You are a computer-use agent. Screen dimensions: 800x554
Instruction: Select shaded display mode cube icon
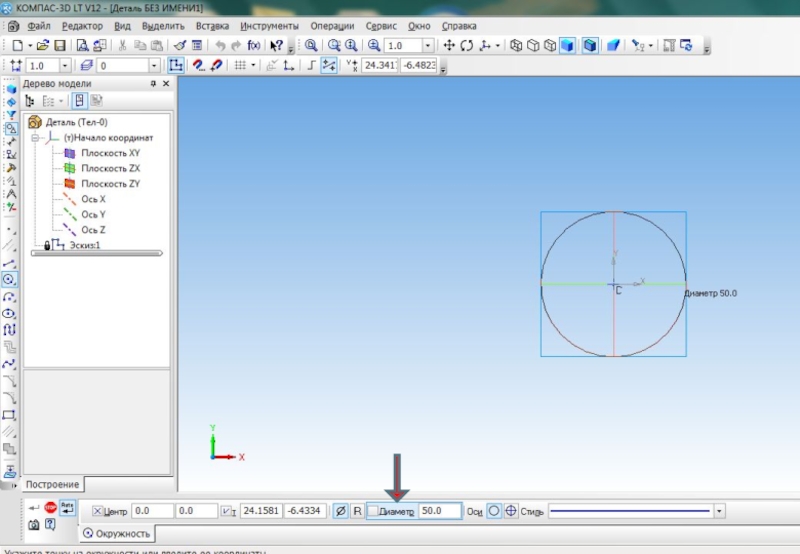567,45
